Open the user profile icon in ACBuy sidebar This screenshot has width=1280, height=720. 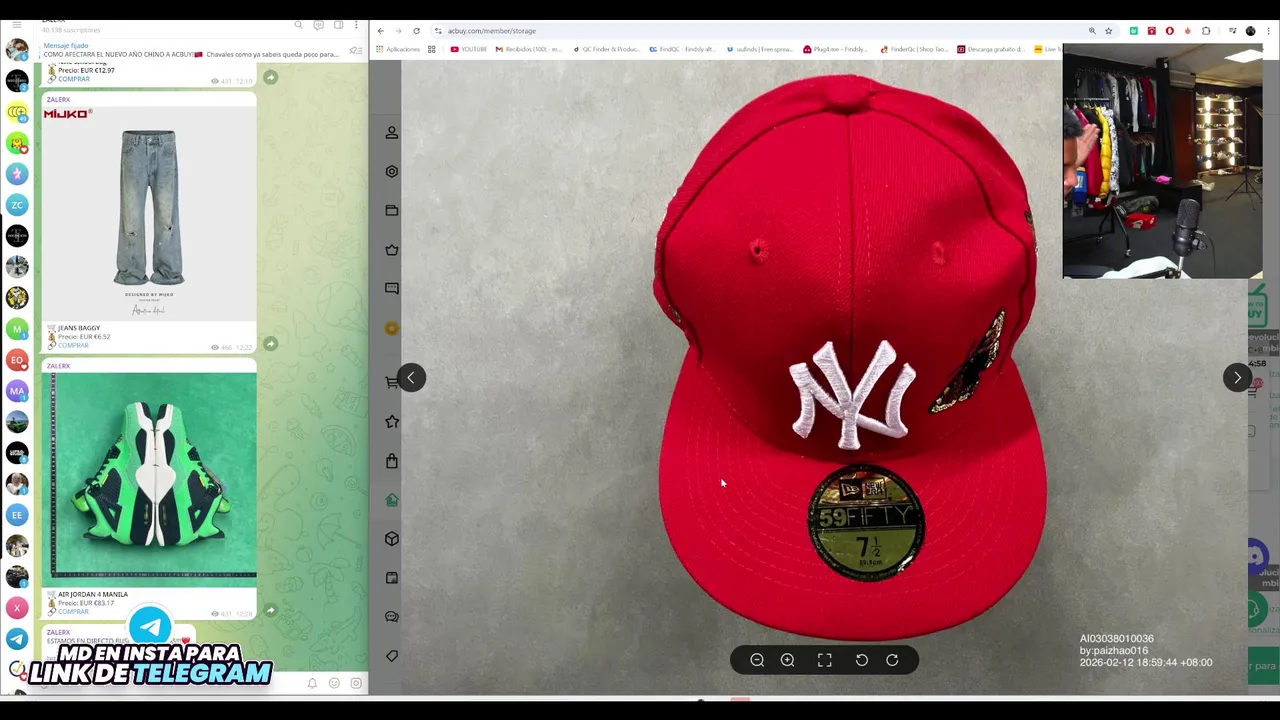pos(392,132)
